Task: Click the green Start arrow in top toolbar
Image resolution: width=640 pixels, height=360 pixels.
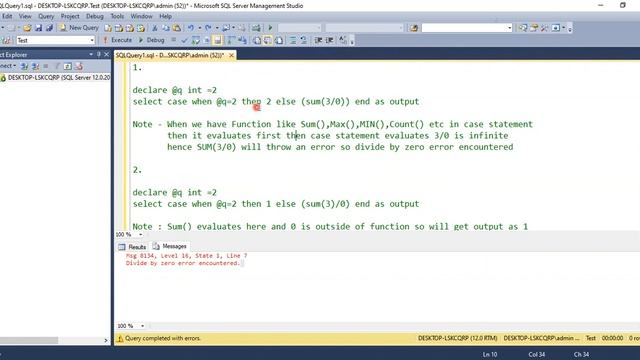Action: pos(270,28)
